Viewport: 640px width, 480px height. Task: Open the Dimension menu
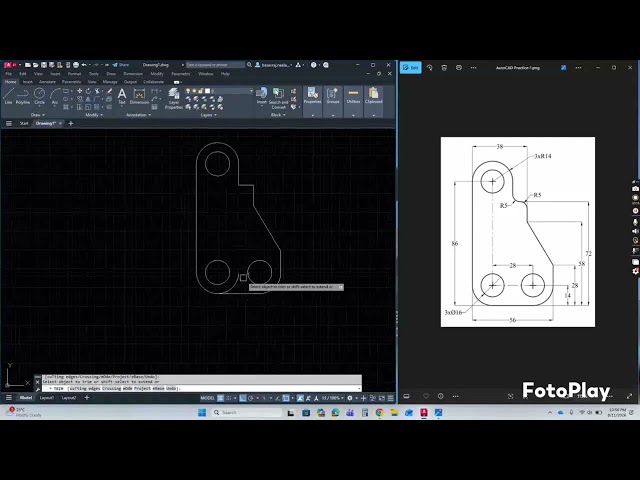tap(133, 74)
